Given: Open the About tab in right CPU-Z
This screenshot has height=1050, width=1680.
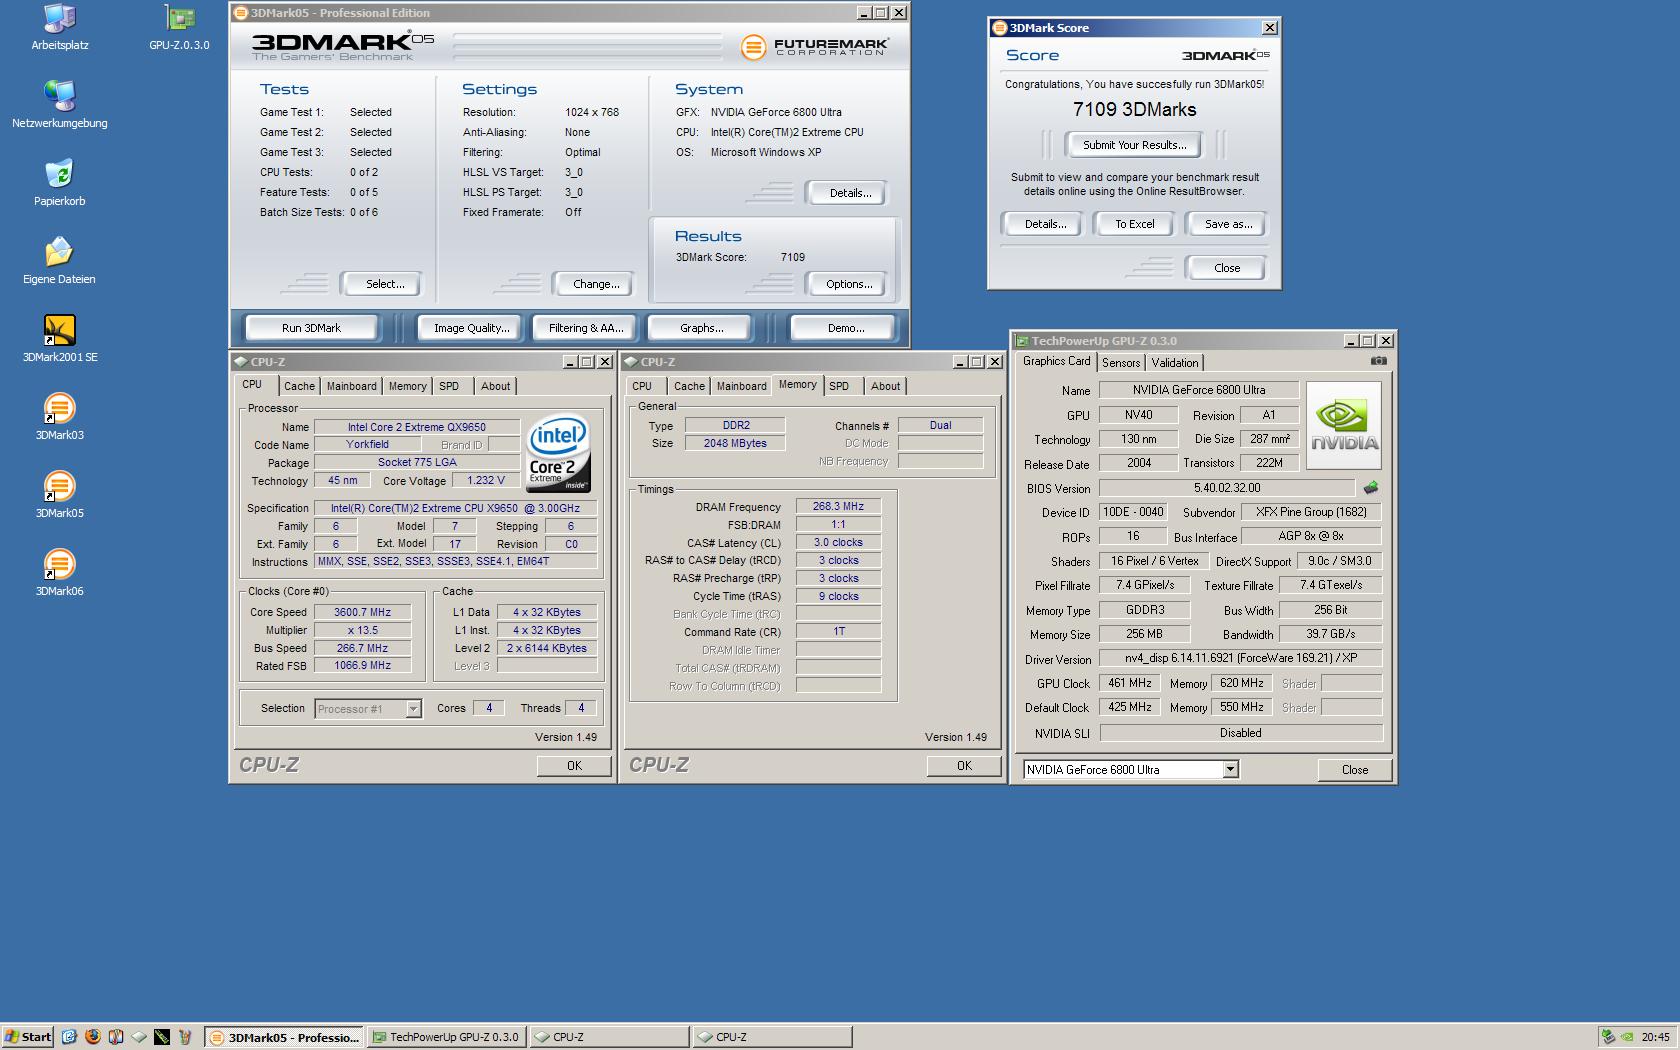Looking at the screenshot, I should pos(885,386).
